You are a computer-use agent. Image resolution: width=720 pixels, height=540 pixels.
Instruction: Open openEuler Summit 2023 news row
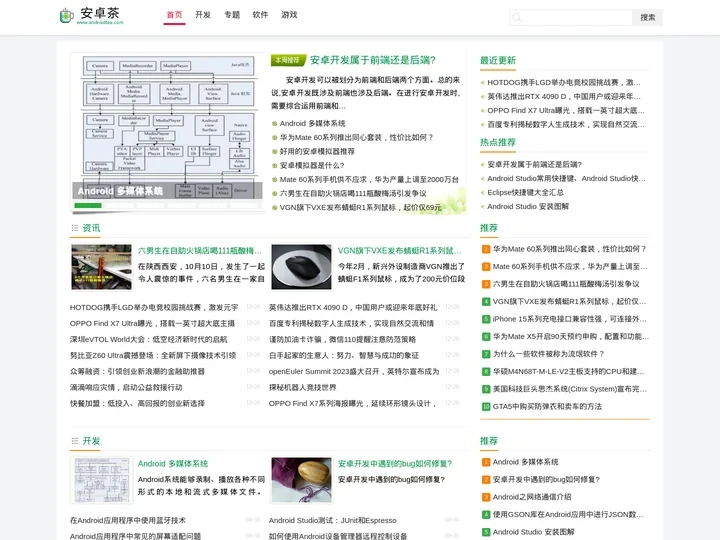point(354,371)
